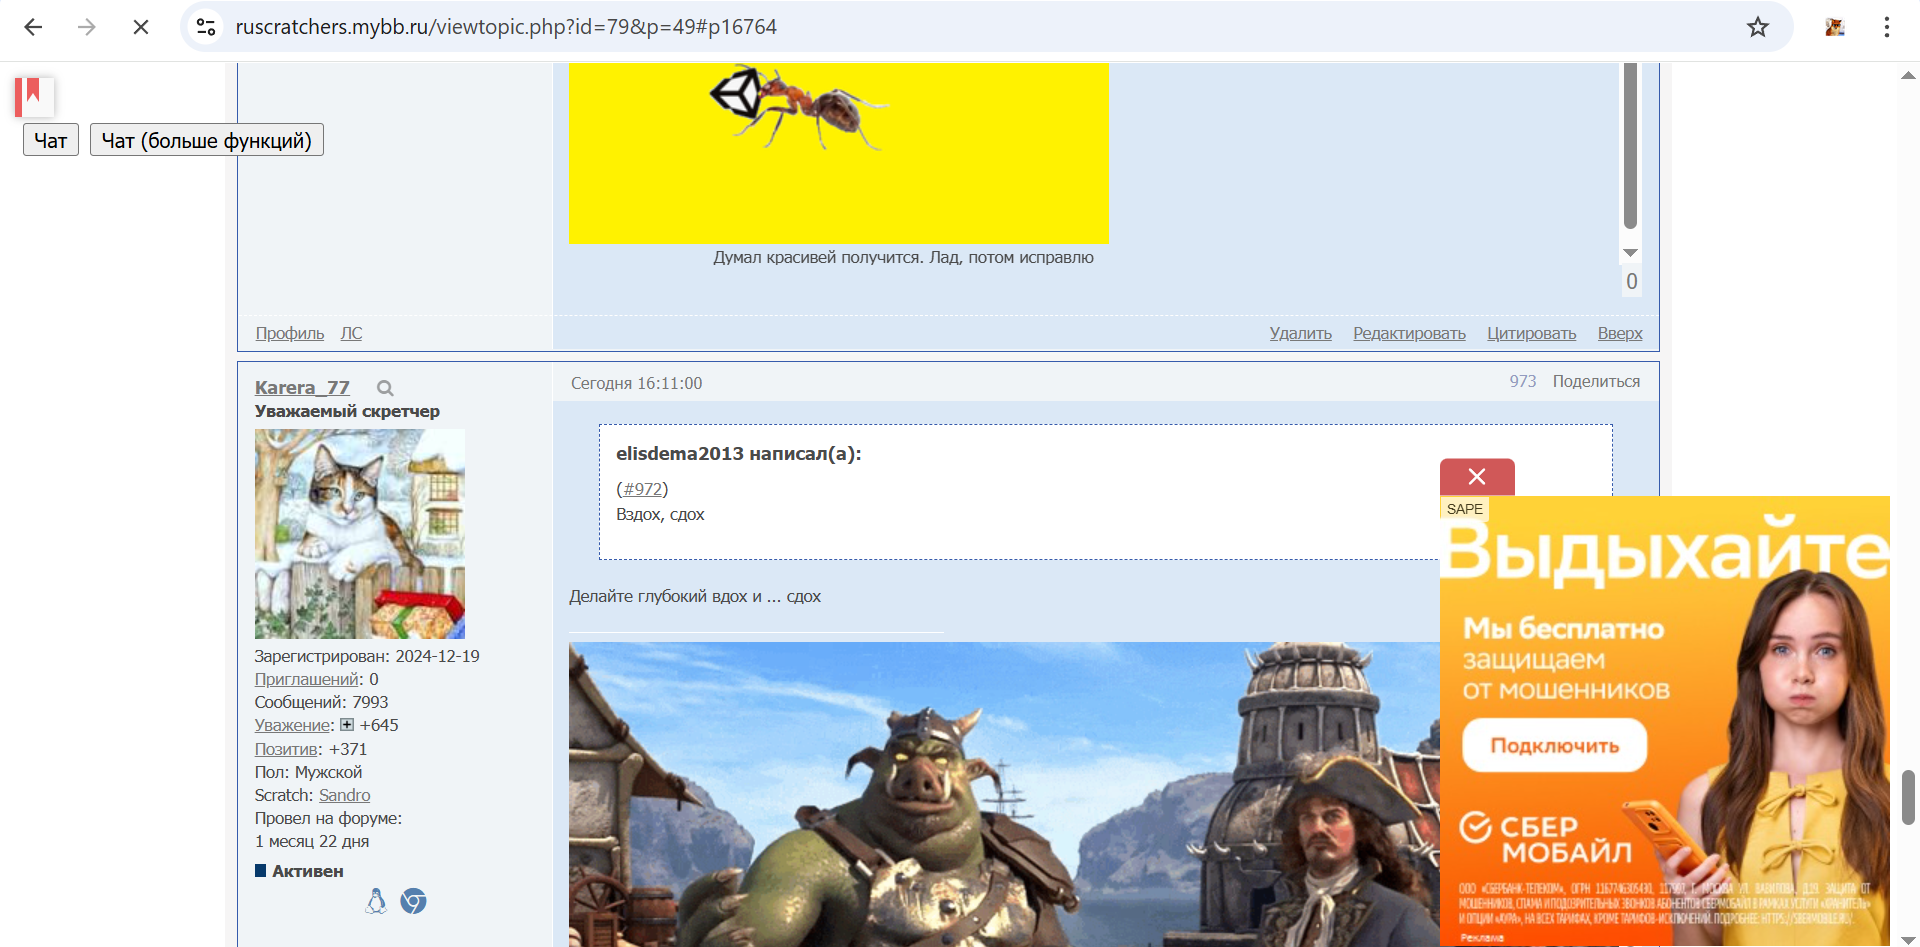Click the post timestamp Сегодня 16:11:00
The width and height of the screenshot is (1920, 947).
click(637, 383)
